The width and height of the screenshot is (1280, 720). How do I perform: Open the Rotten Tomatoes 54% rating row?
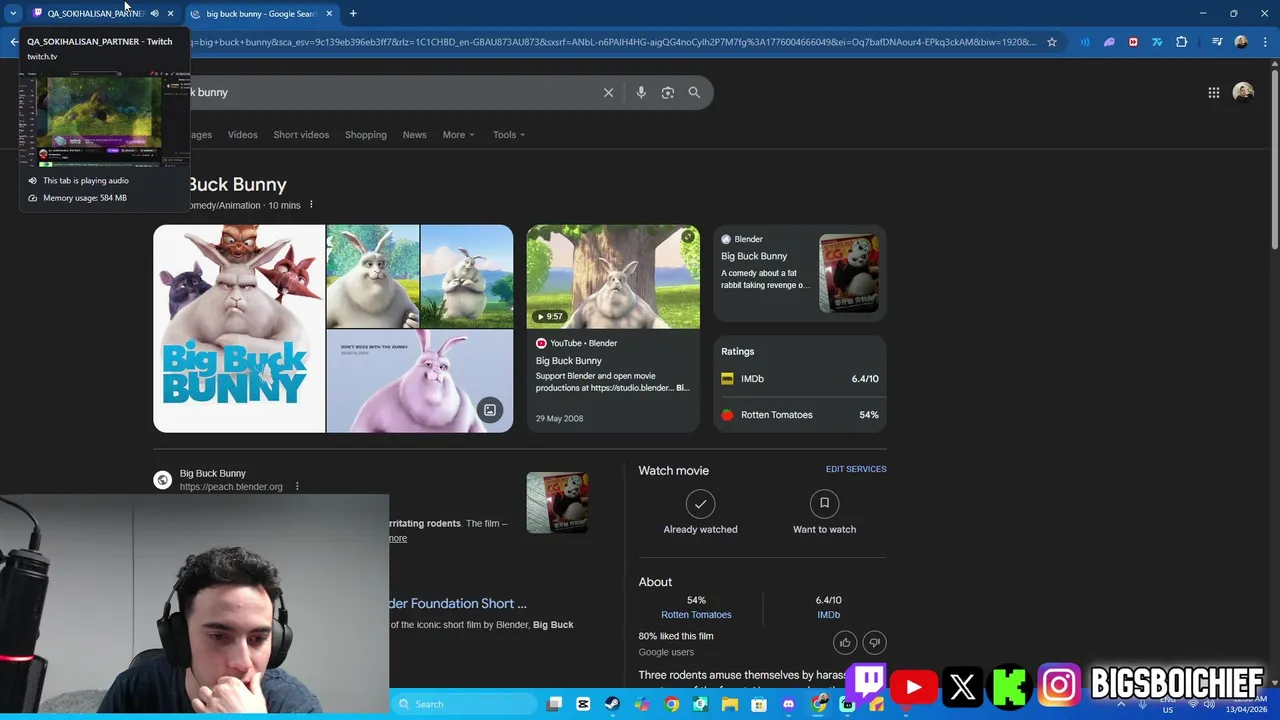pos(800,415)
